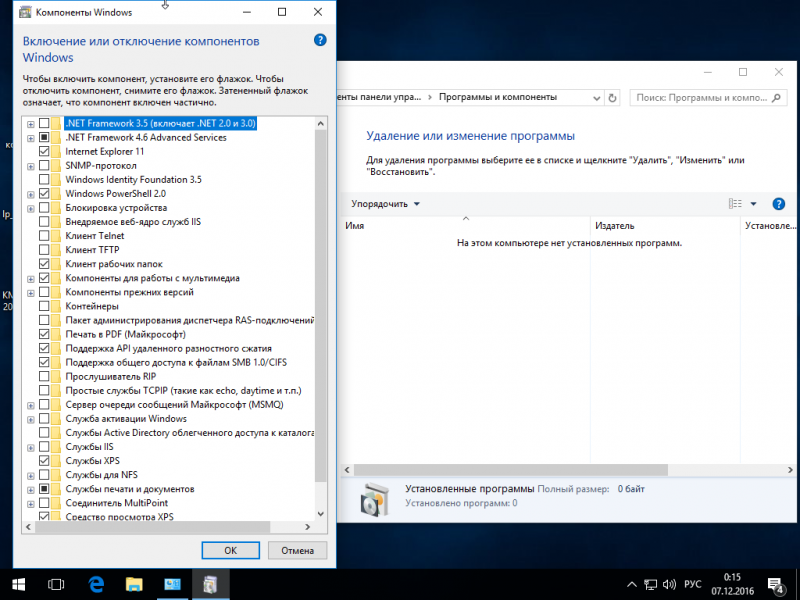Enable the Контейнеры checkbox
This screenshot has width=800, height=600.
[44, 306]
